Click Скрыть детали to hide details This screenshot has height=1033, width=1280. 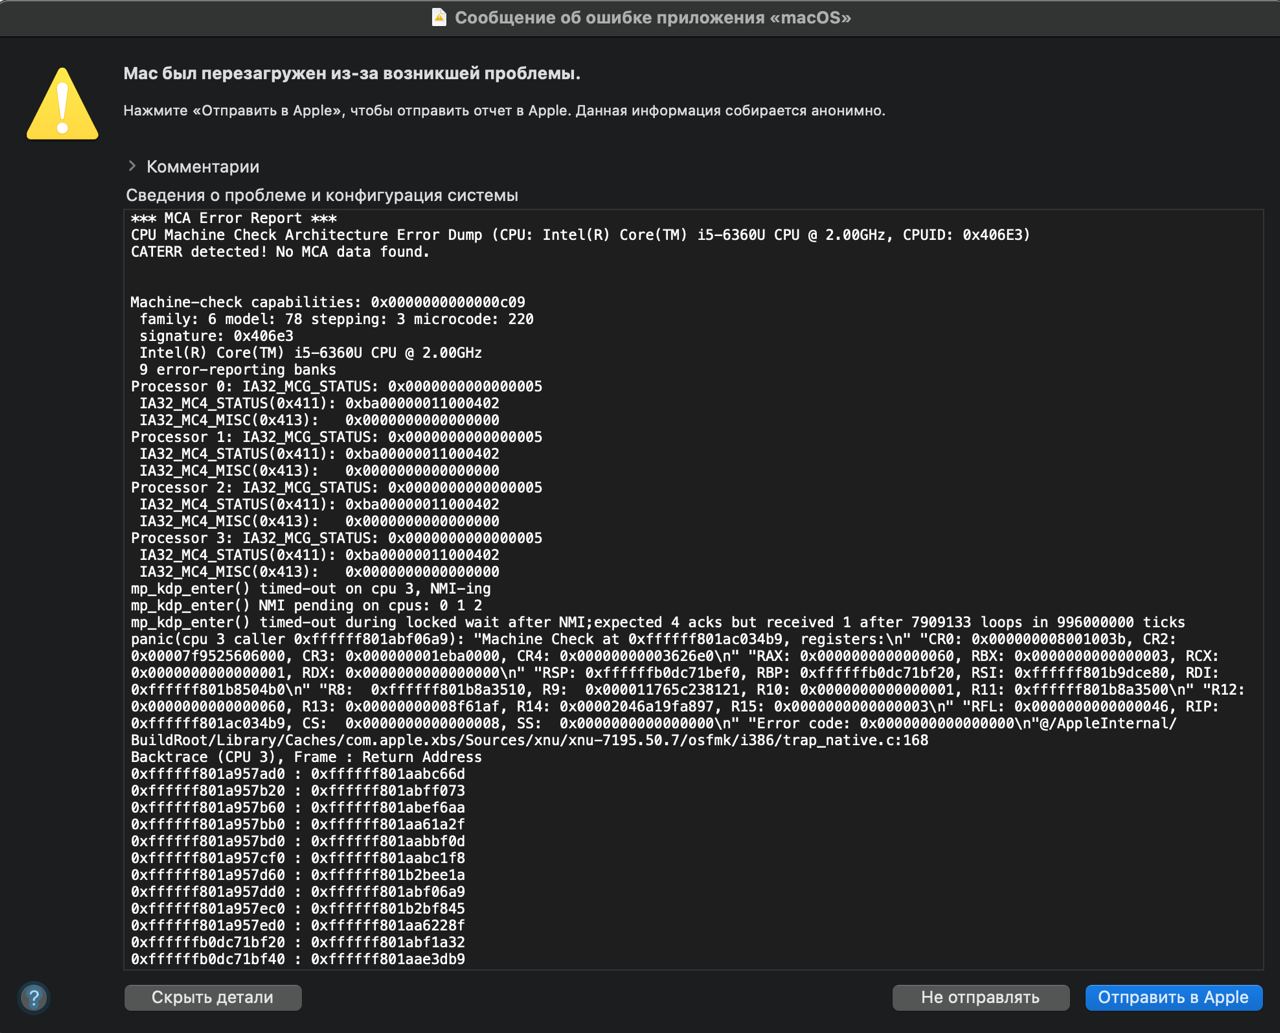pyautogui.click(x=212, y=997)
